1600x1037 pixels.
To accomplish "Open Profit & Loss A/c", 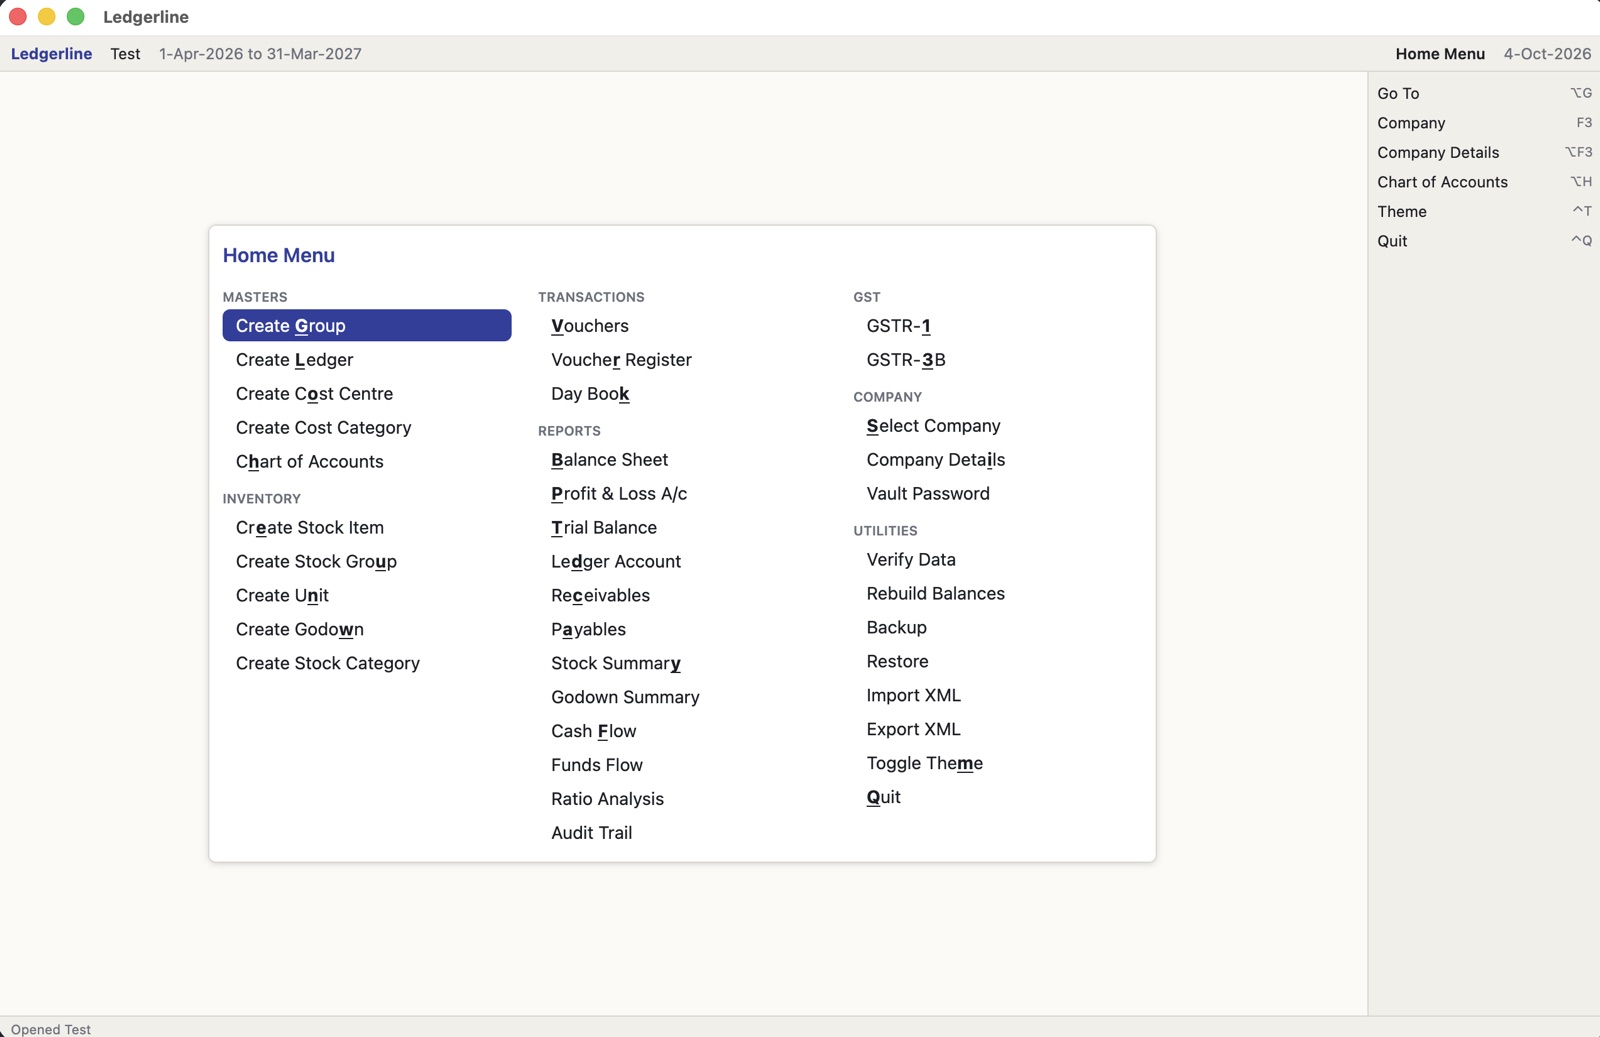I will point(682,494).
